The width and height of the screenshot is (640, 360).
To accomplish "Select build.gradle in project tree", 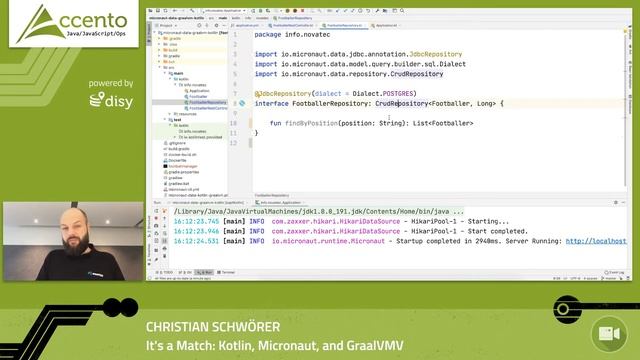I will 179,149.
